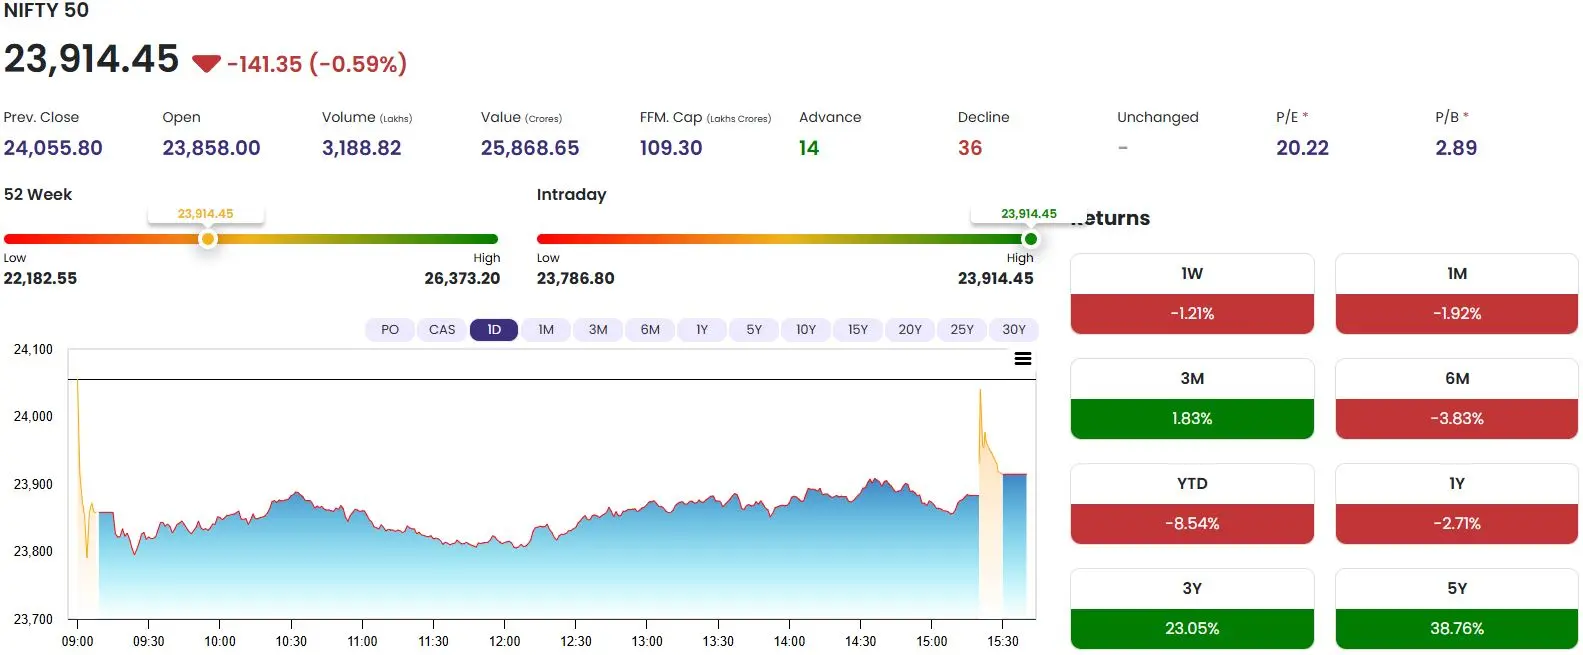Viewport: 1583px width, 655px height.
Task: Switch chart to 30Y range
Action: tap(1014, 330)
